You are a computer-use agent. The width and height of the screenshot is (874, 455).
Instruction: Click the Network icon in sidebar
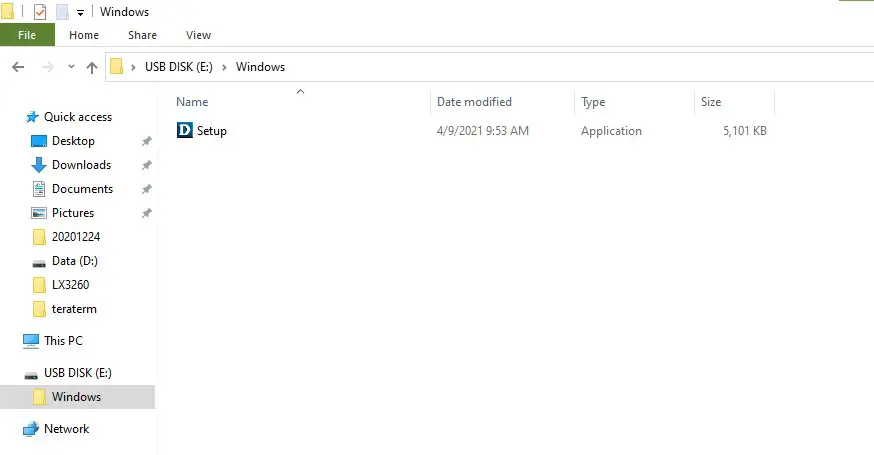coord(31,429)
